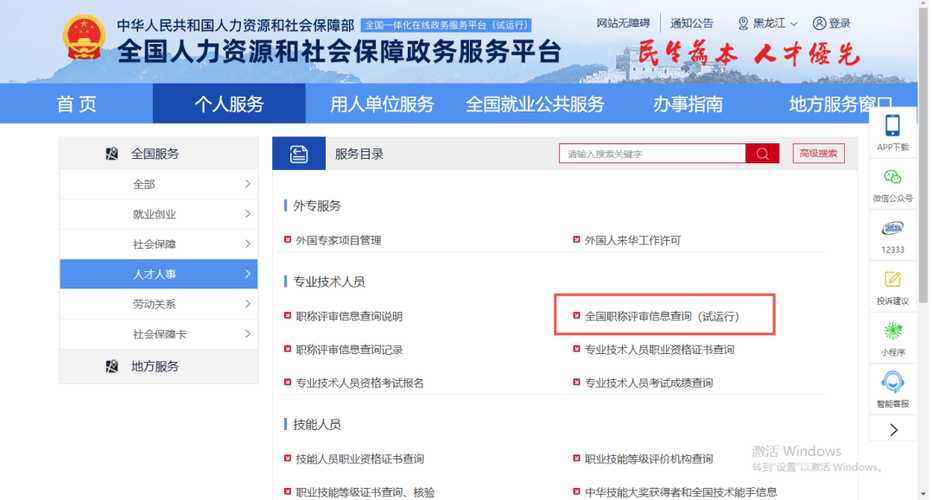Select 全国服务 sidebar header

[x=159, y=154]
